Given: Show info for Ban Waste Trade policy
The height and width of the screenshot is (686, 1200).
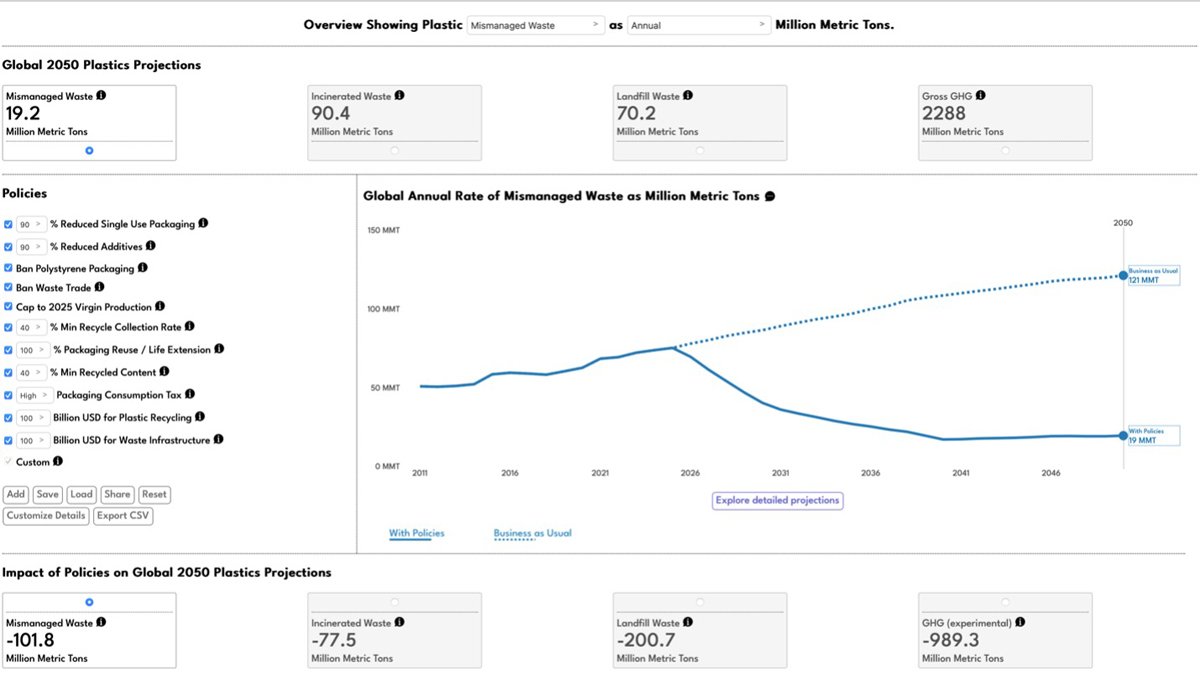Looking at the screenshot, I should click(99, 288).
